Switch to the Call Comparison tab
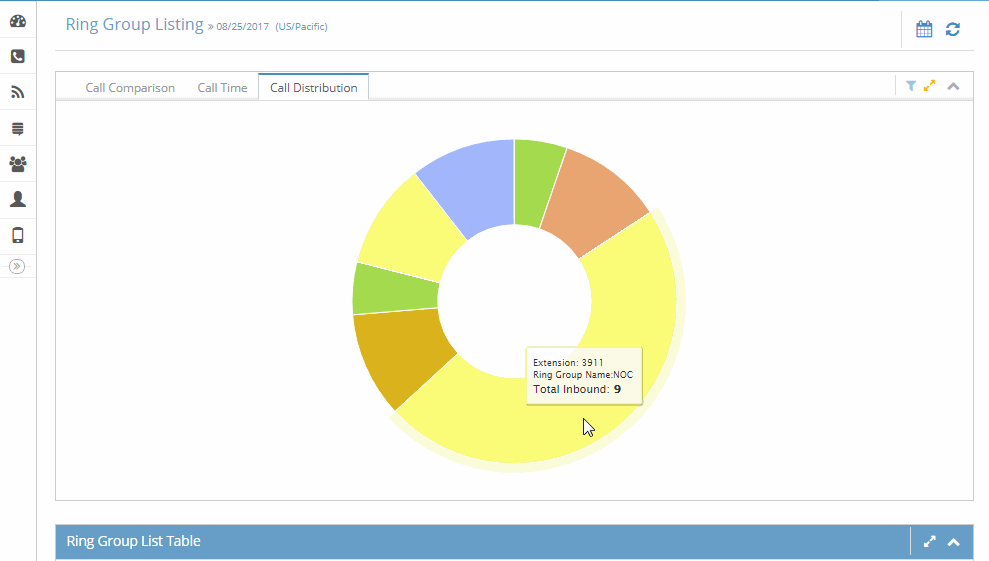The width and height of the screenshot is (989, 561). pyautogui.click(x=130, y=88)
